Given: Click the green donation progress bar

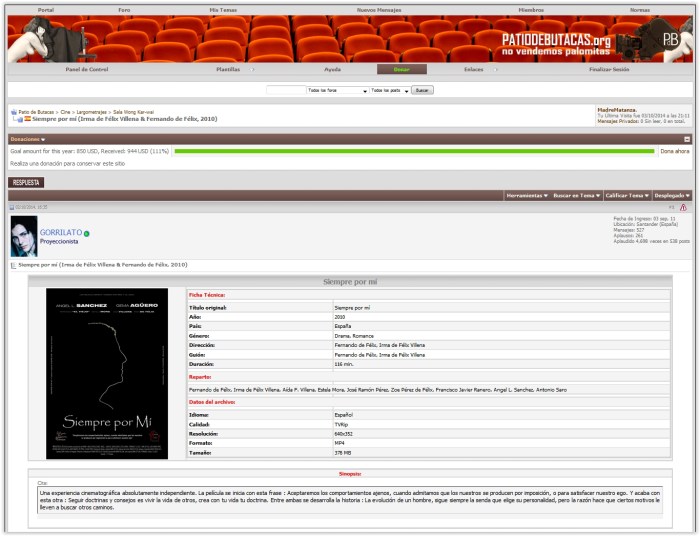Looking at the screenshot, I should tap(414, 151).
